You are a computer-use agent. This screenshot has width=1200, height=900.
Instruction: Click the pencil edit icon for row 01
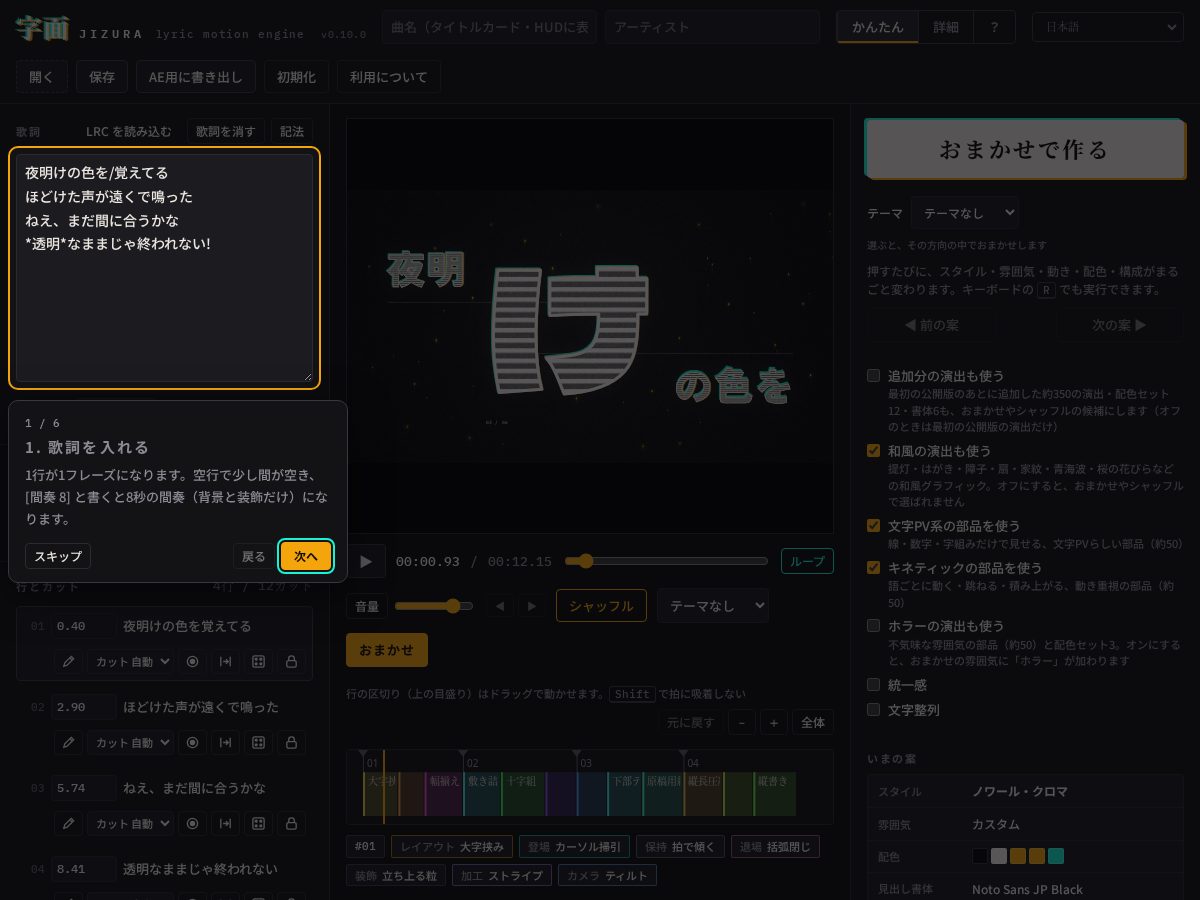[x=68, y=662]
